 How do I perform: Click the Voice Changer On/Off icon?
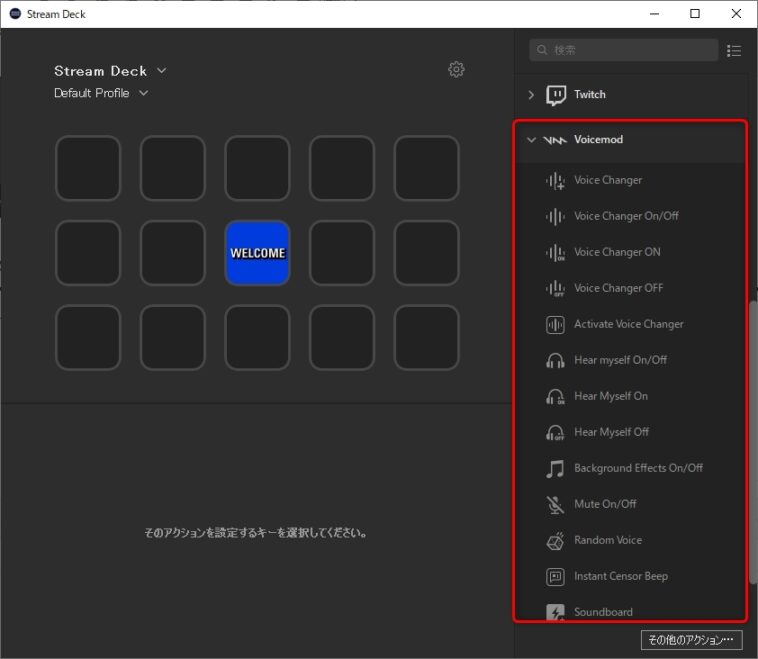point(555,216)
